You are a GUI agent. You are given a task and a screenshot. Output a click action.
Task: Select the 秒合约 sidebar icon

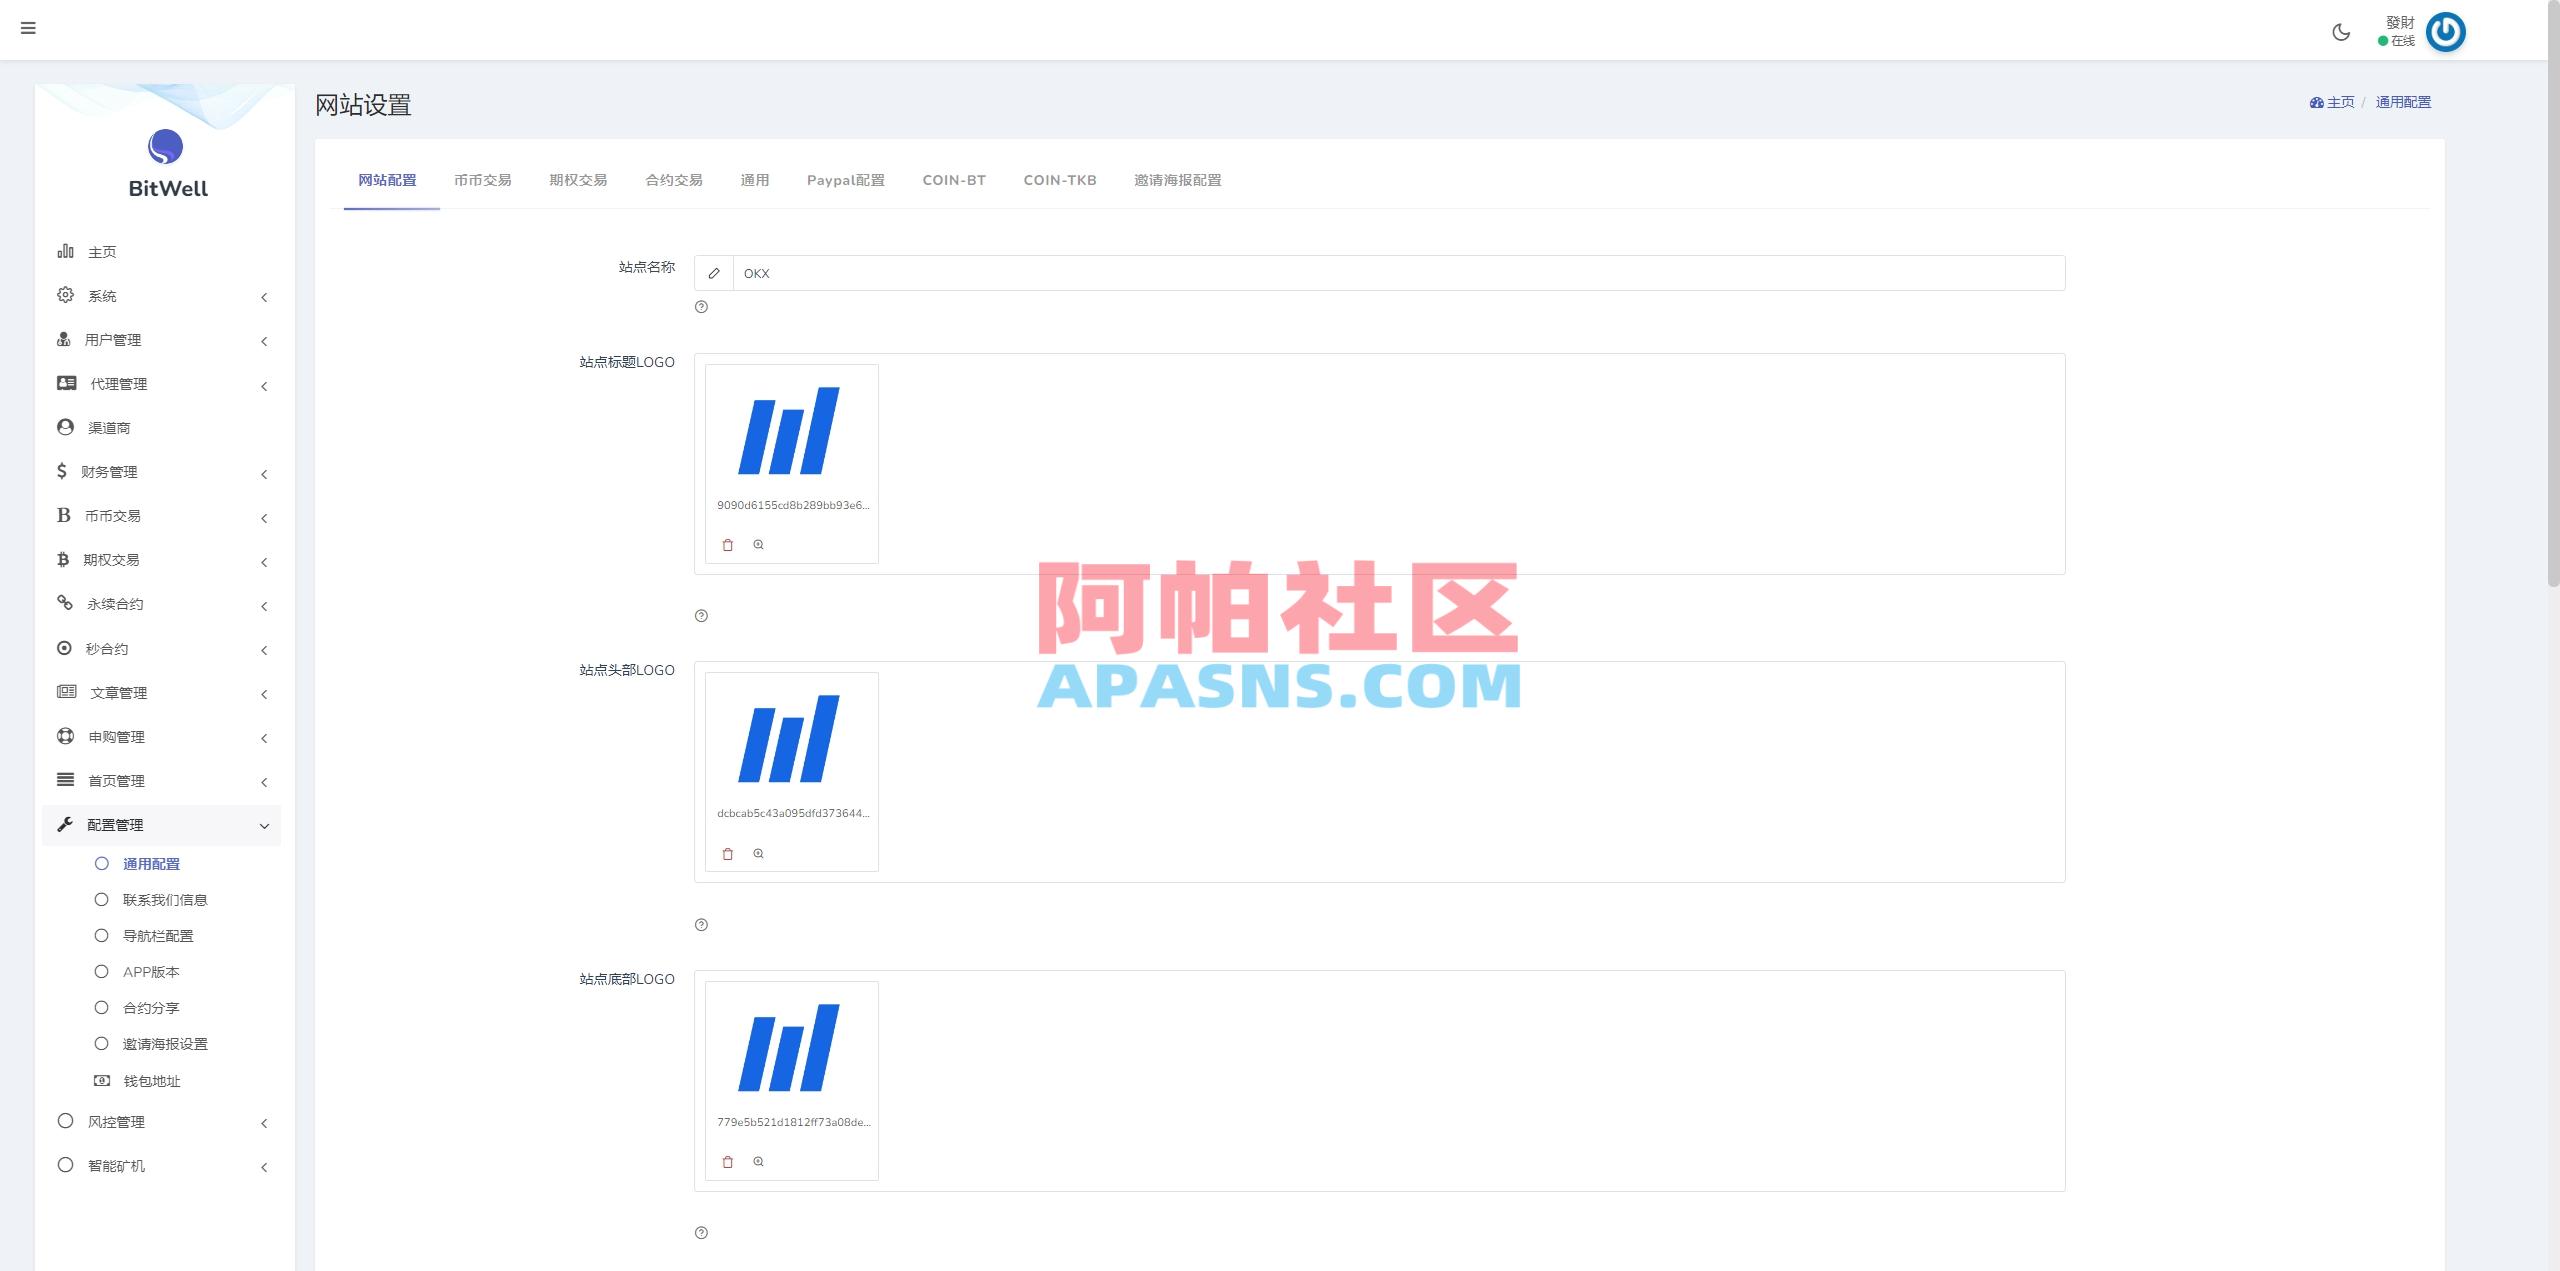click(64, 648)
